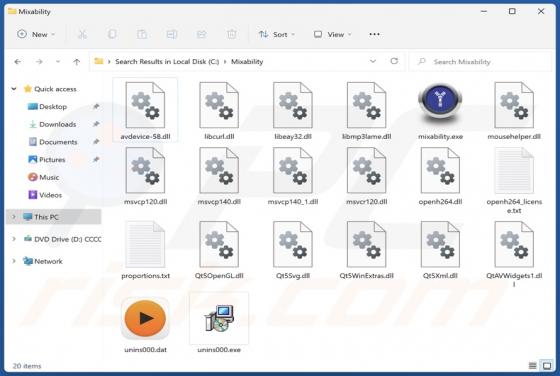Viewport: 560px width, 376px height.
Task: Select the proportions.txt file icon
Action: point(145,244)
